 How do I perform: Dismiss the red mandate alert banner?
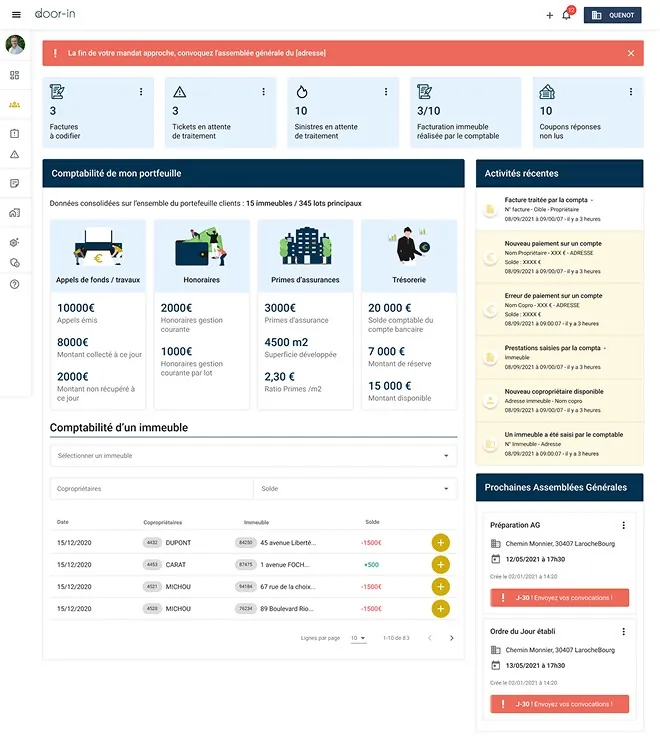click(631, 53)
